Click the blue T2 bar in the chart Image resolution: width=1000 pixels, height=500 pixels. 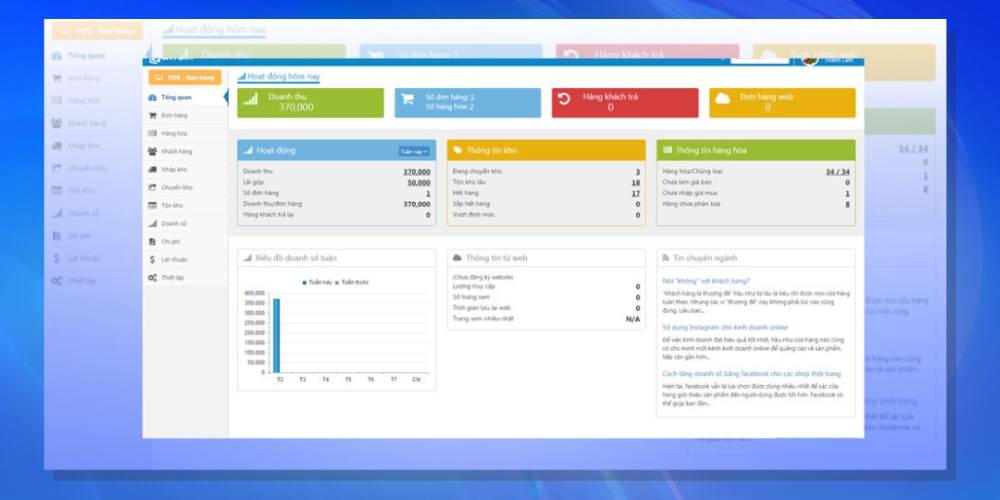tap(277, 335)
